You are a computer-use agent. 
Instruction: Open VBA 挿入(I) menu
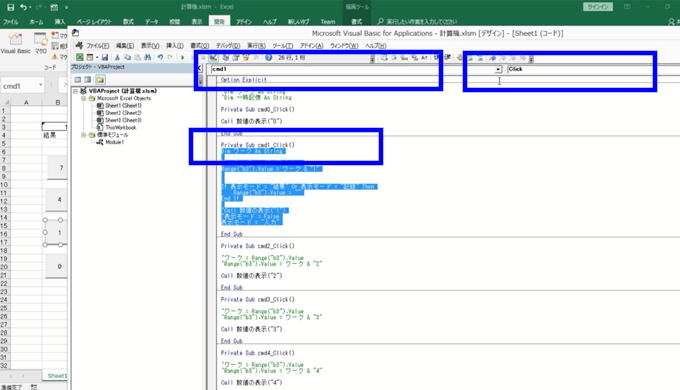[175, 46]
